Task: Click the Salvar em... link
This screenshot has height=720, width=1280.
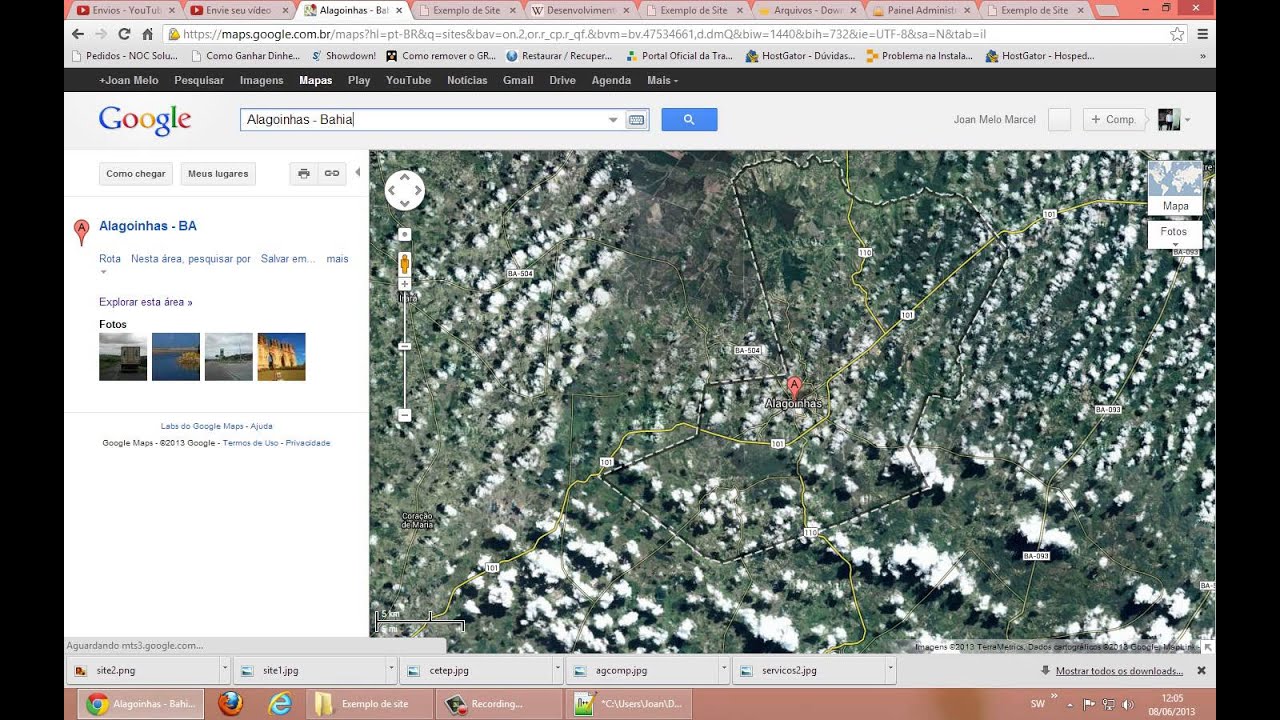Action: (288, 259)
